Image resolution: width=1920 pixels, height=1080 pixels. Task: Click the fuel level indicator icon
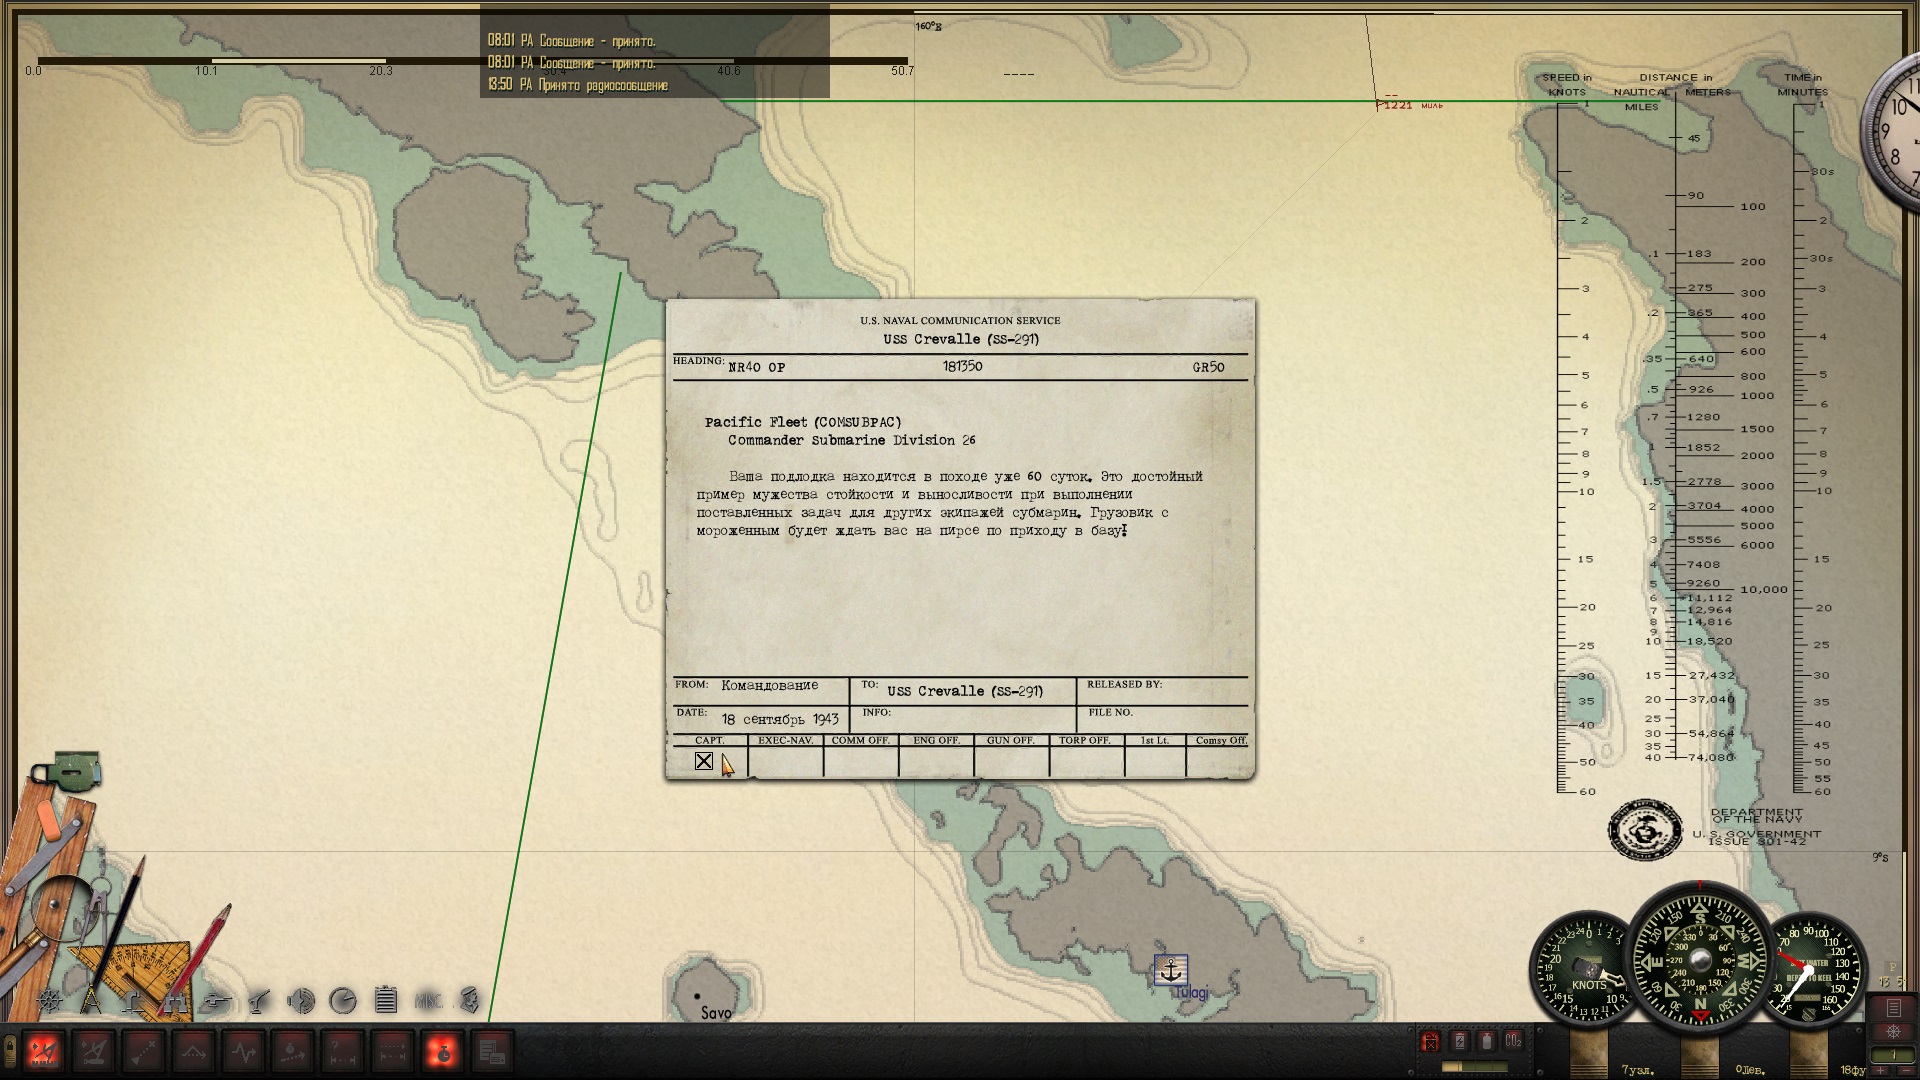coord(1431,1042)
